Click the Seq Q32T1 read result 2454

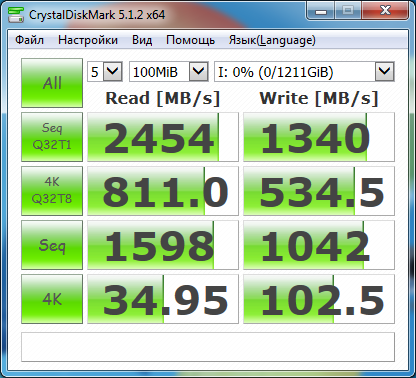pyautogui.click(x=163, y=137)
